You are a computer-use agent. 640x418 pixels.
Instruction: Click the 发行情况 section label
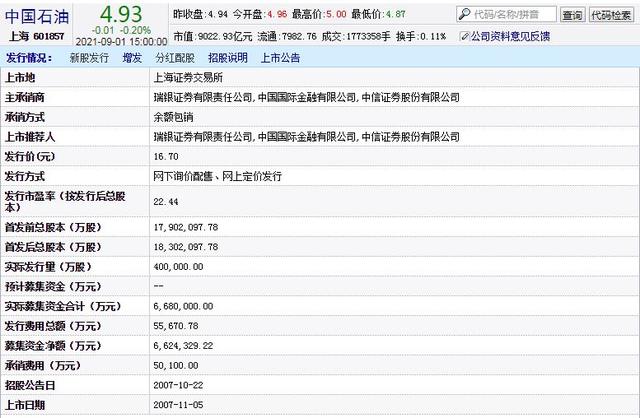pos(29,58)
